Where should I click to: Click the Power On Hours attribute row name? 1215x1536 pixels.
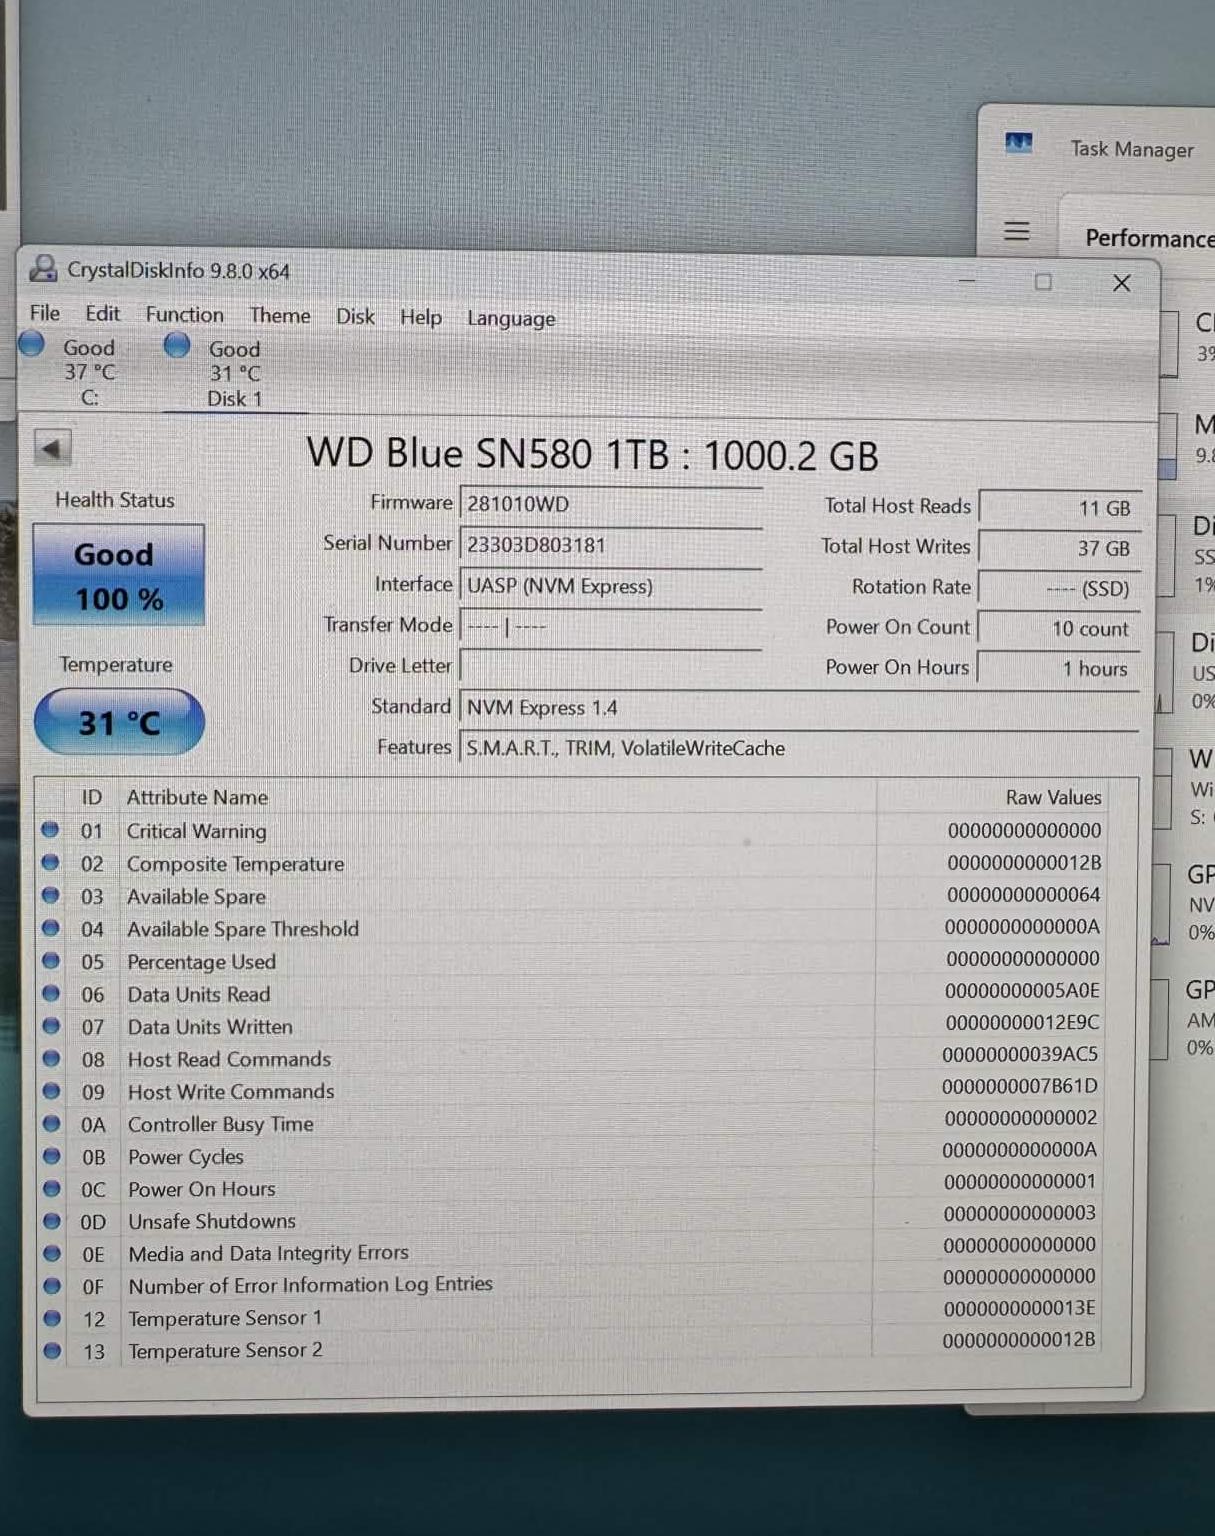tap(201, 1189)
